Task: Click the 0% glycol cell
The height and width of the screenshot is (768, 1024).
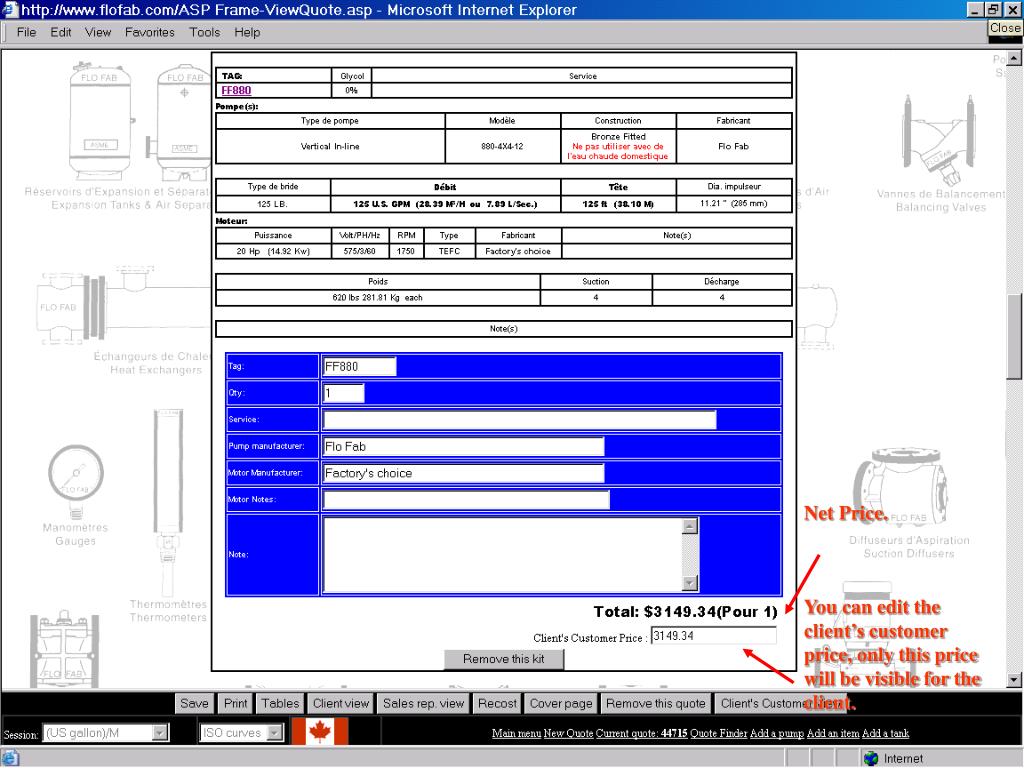Action: [x=351, y=90]
